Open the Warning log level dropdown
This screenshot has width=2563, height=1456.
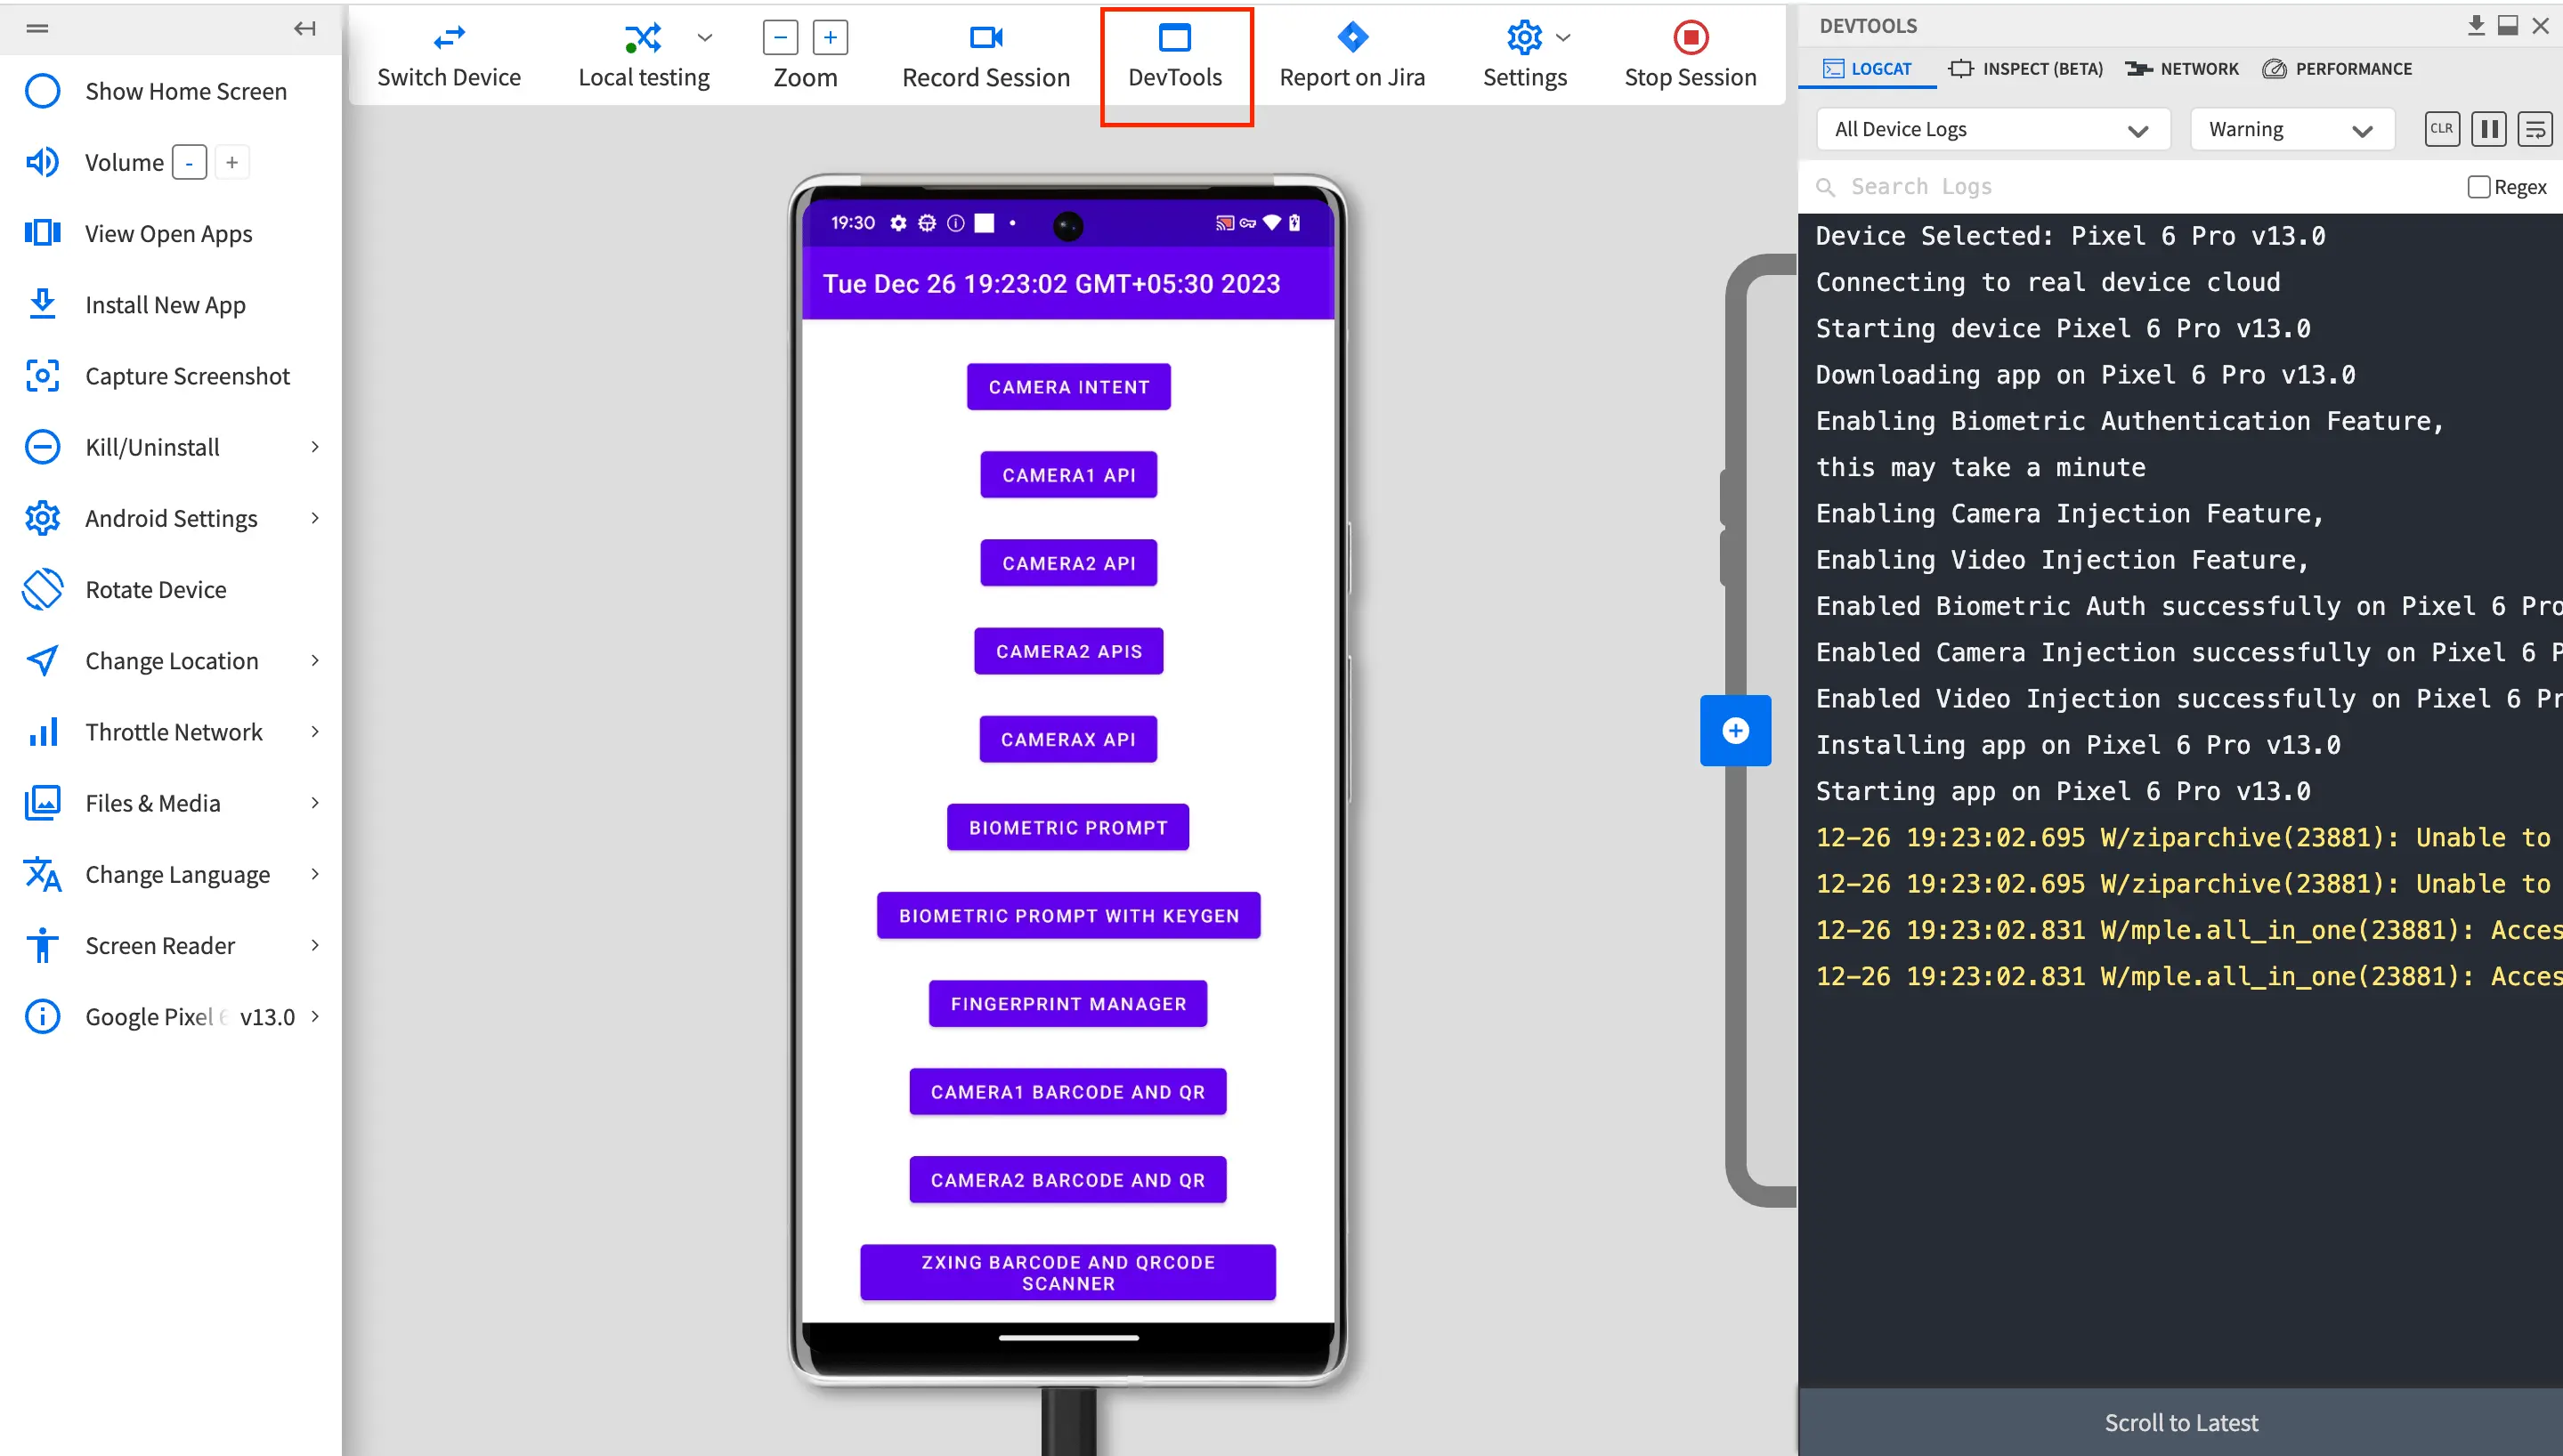click(2290, 129)
